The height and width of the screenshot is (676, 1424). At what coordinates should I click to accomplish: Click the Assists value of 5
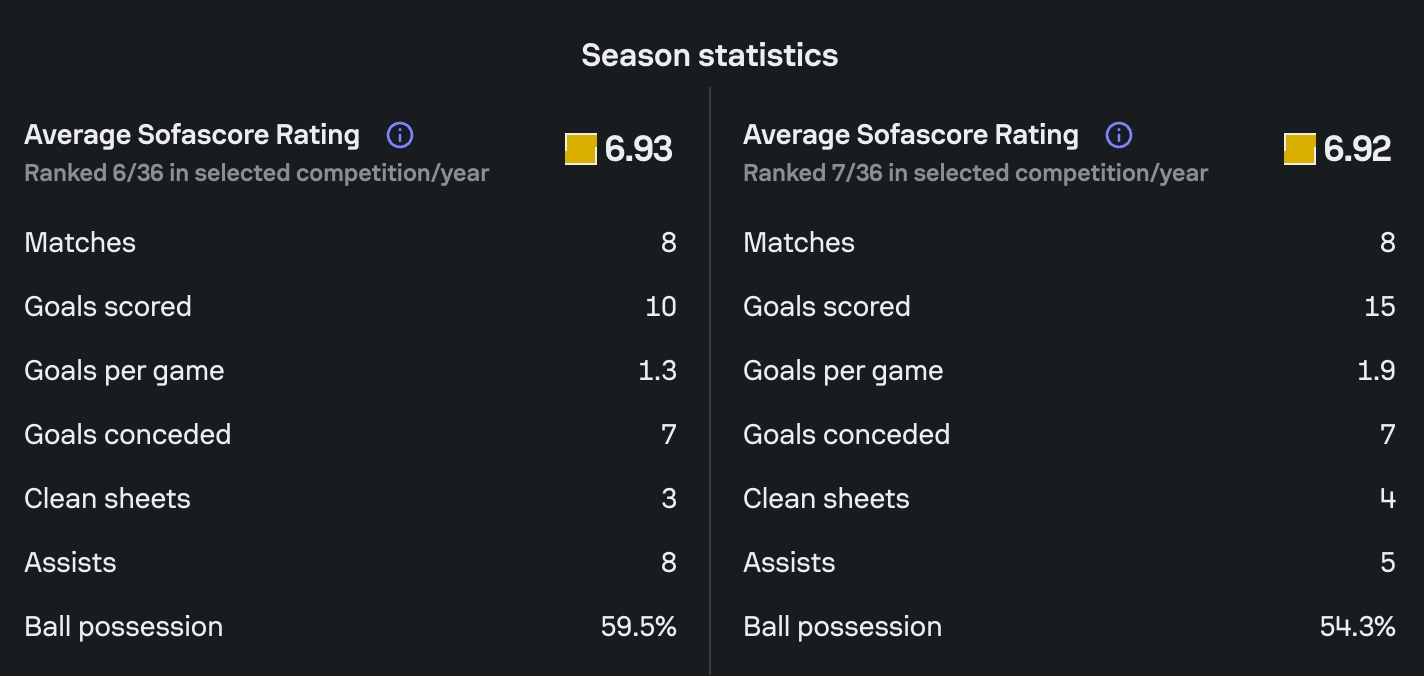click(1388, 562)
